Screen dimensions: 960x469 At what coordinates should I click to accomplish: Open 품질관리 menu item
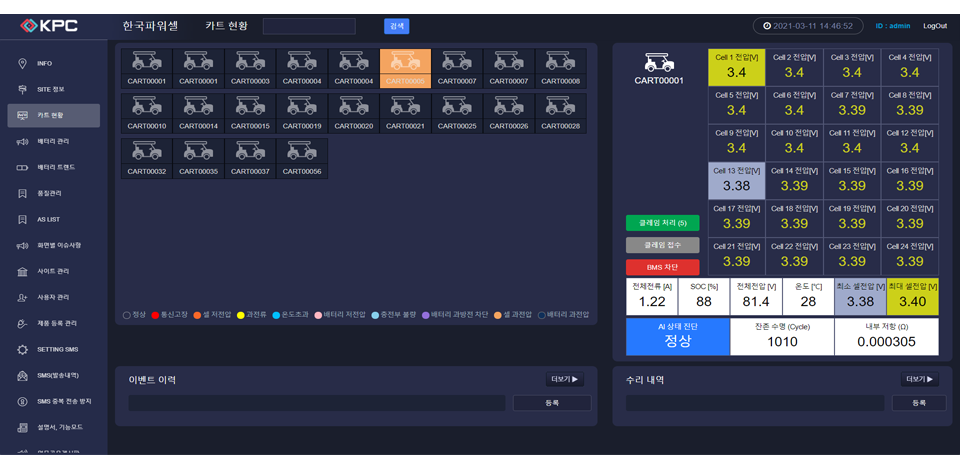(49, 193)
